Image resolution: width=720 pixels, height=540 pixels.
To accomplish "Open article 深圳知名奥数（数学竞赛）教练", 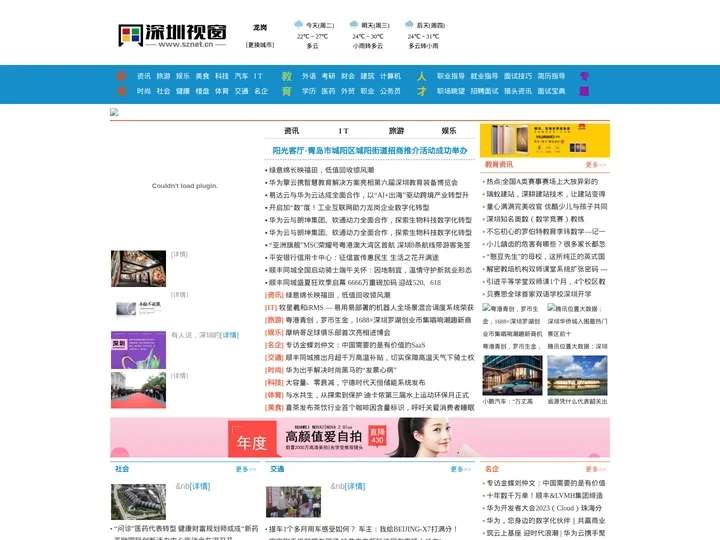I will coord(535,219).
